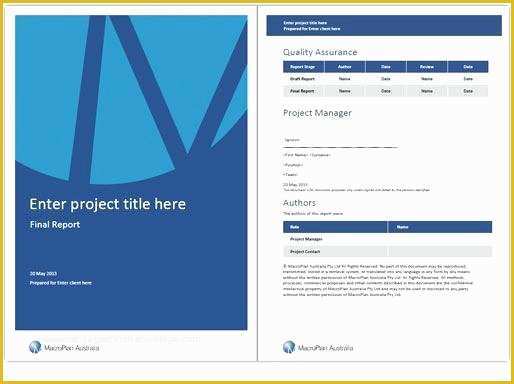Select the project title line in the right page header banner
Screen dimensions: 514x384
pos(305,23)
